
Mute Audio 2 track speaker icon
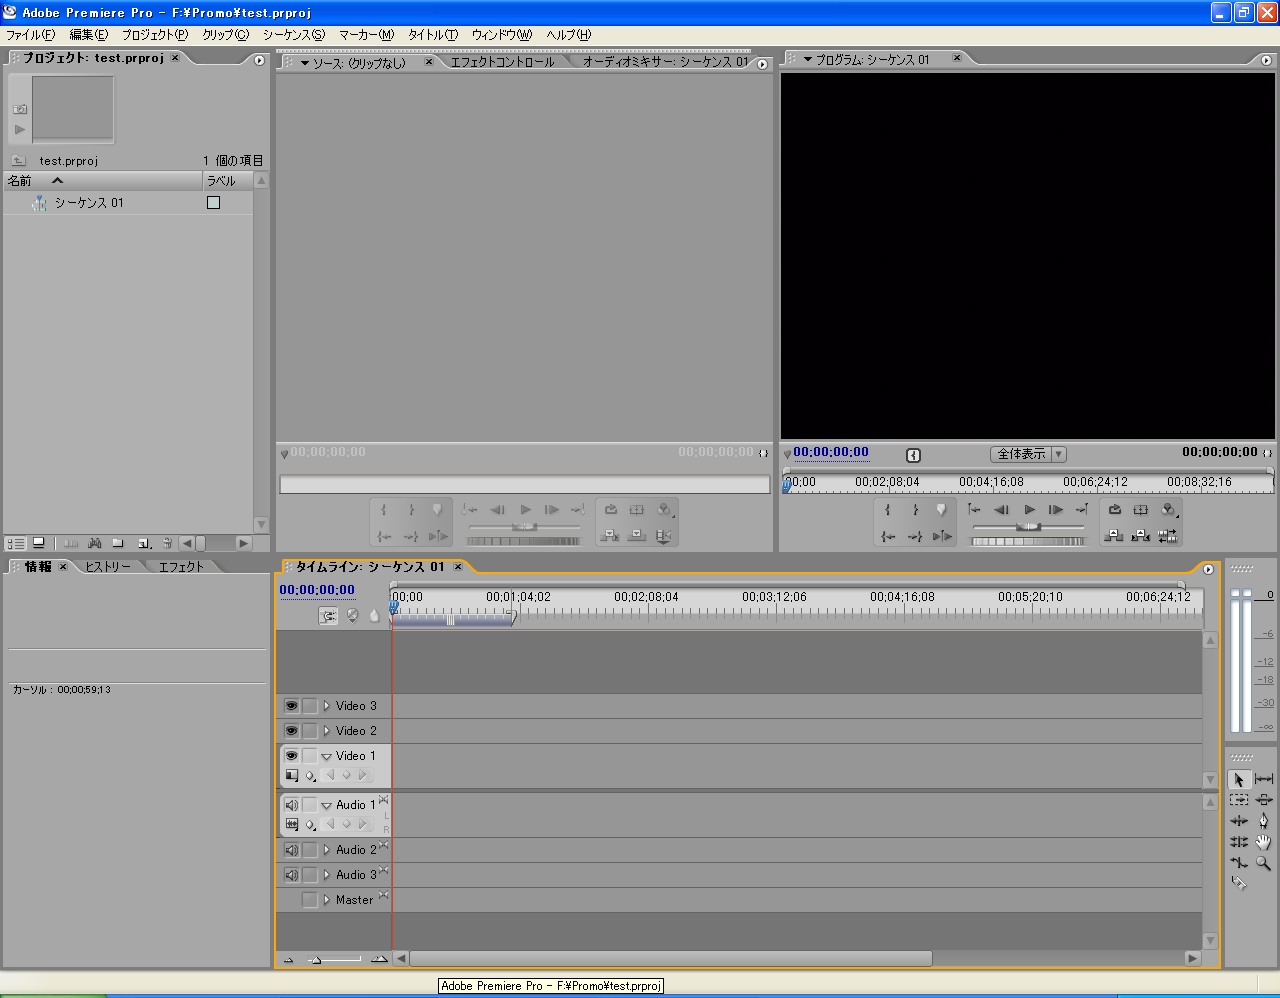[291, 850]
